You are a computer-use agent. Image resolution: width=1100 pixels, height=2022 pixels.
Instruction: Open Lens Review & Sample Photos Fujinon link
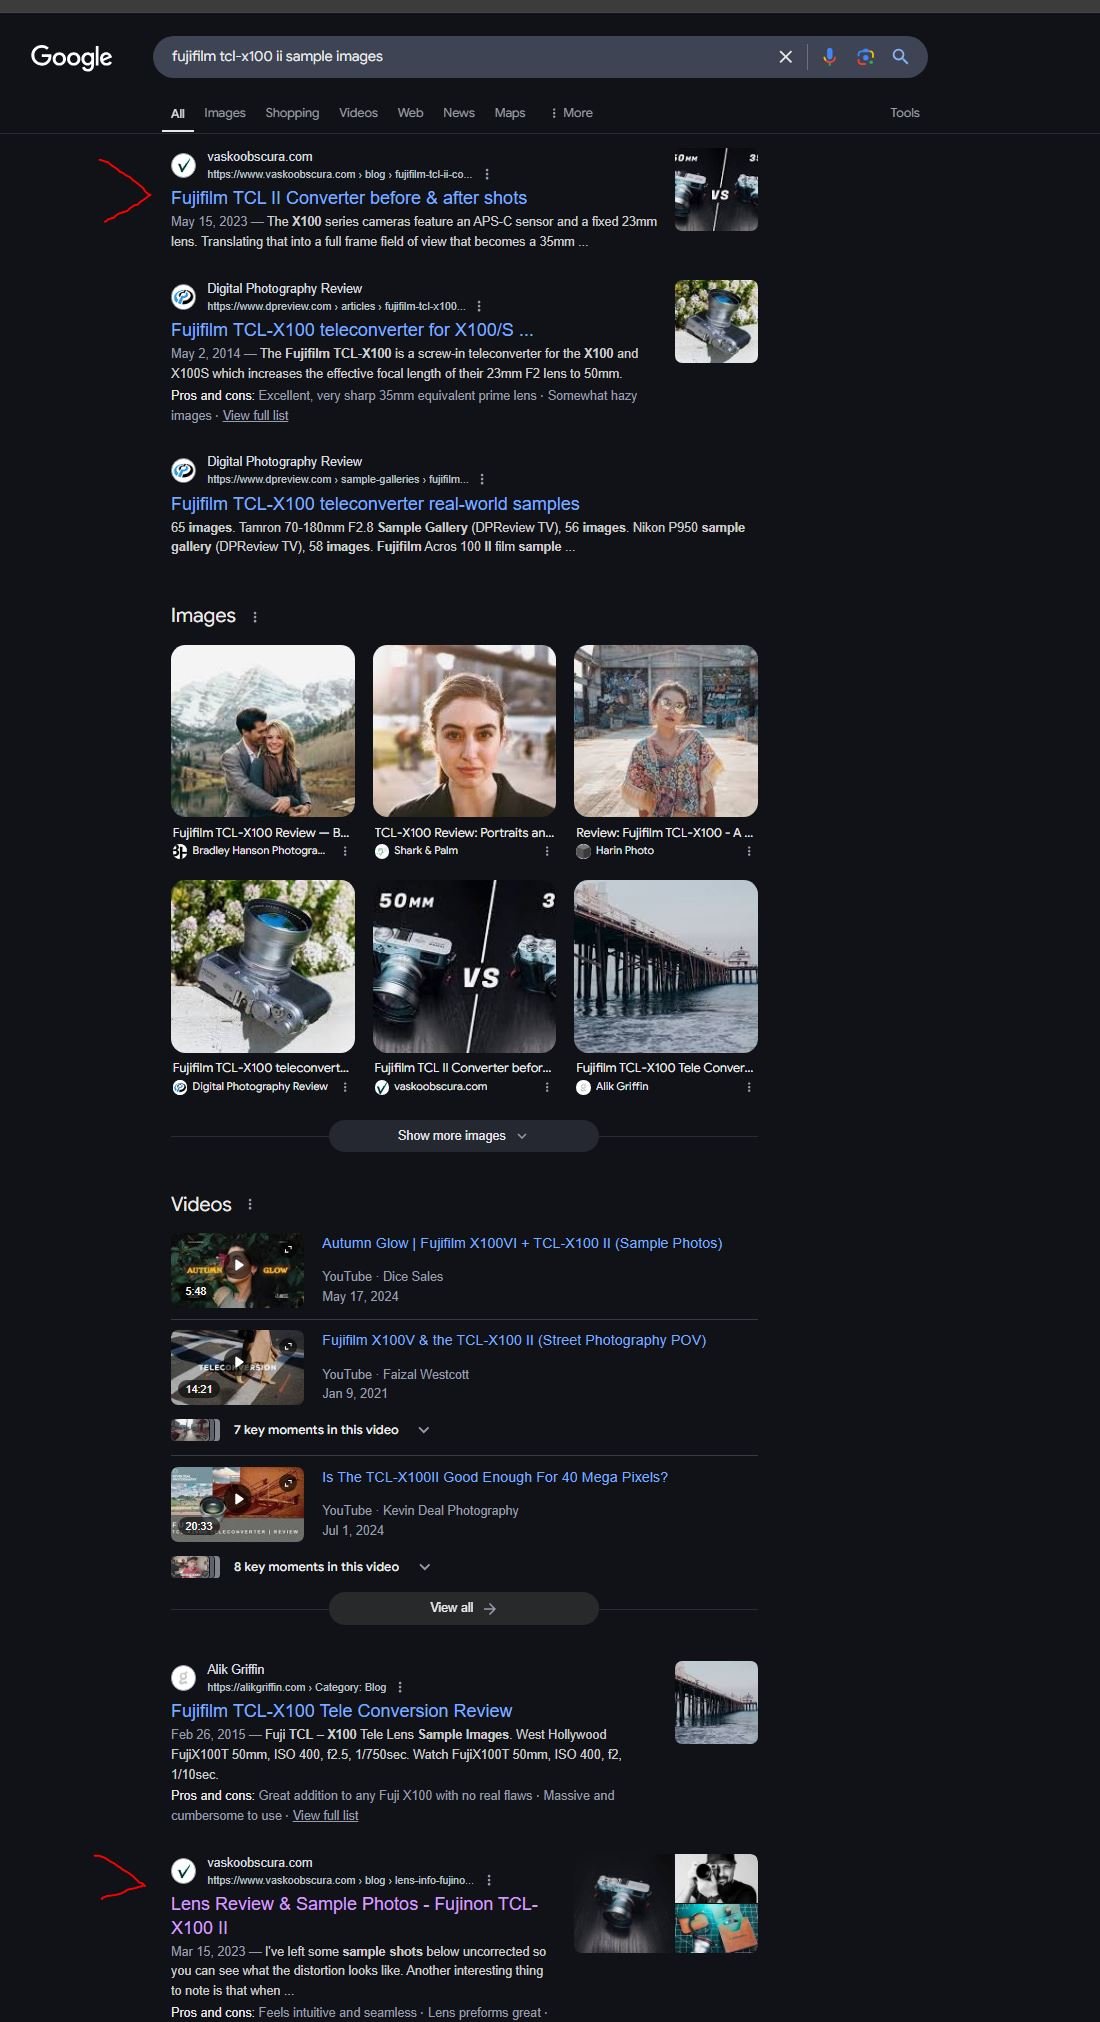click(354, 1916)
